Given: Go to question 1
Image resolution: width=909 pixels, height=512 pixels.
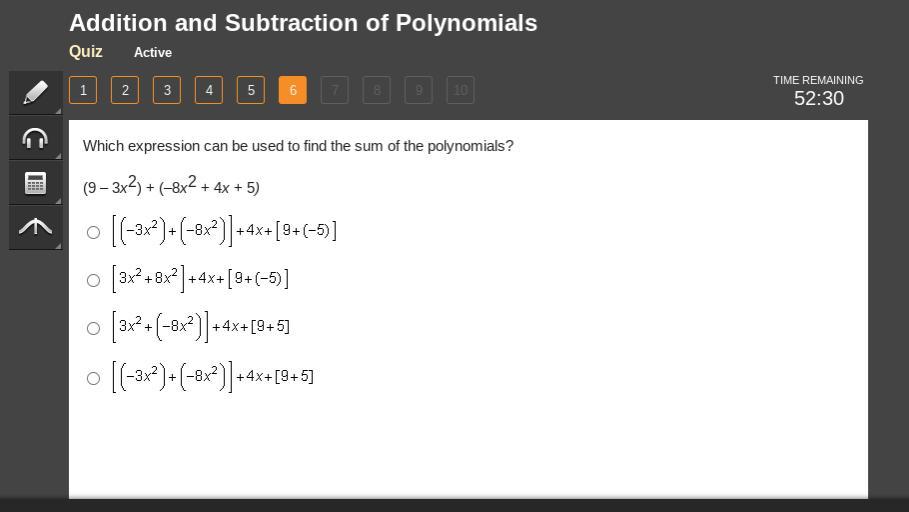Looking at the screenshot, I should (83, 90).
